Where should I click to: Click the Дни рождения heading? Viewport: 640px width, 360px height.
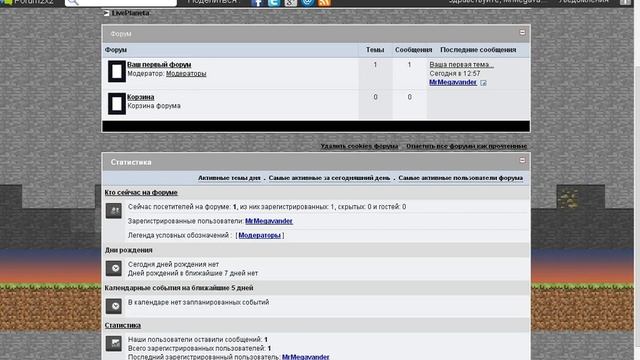pos(128,250)
